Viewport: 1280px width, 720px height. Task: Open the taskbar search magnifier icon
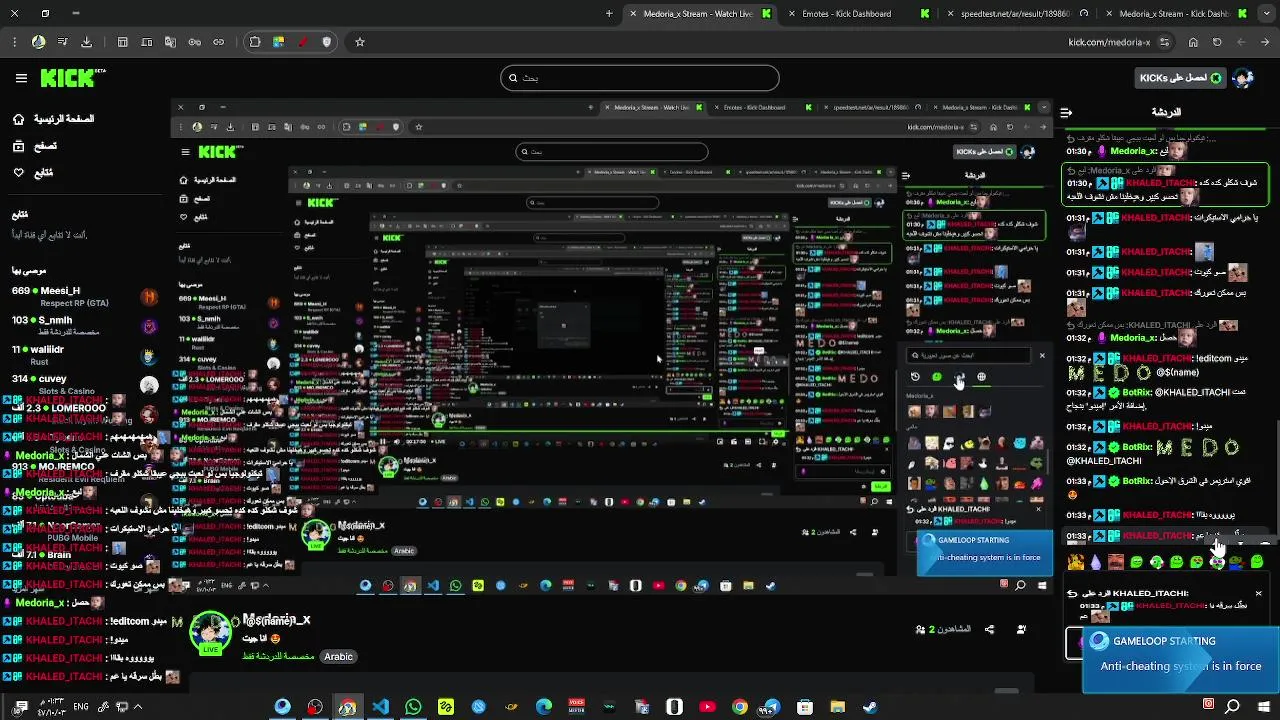[x=1233, y=707]
